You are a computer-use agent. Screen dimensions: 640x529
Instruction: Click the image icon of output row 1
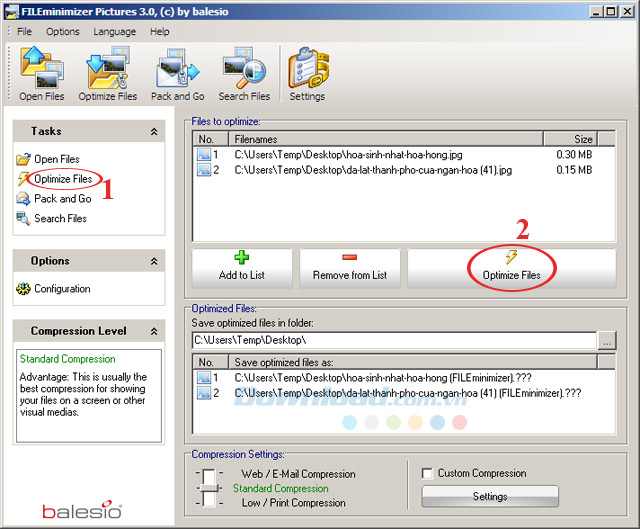point(204,378)
